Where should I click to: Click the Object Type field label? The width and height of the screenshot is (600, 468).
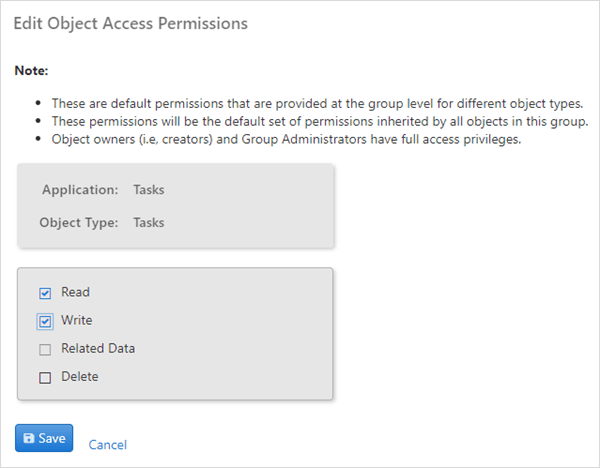click(x=79, y=223)
